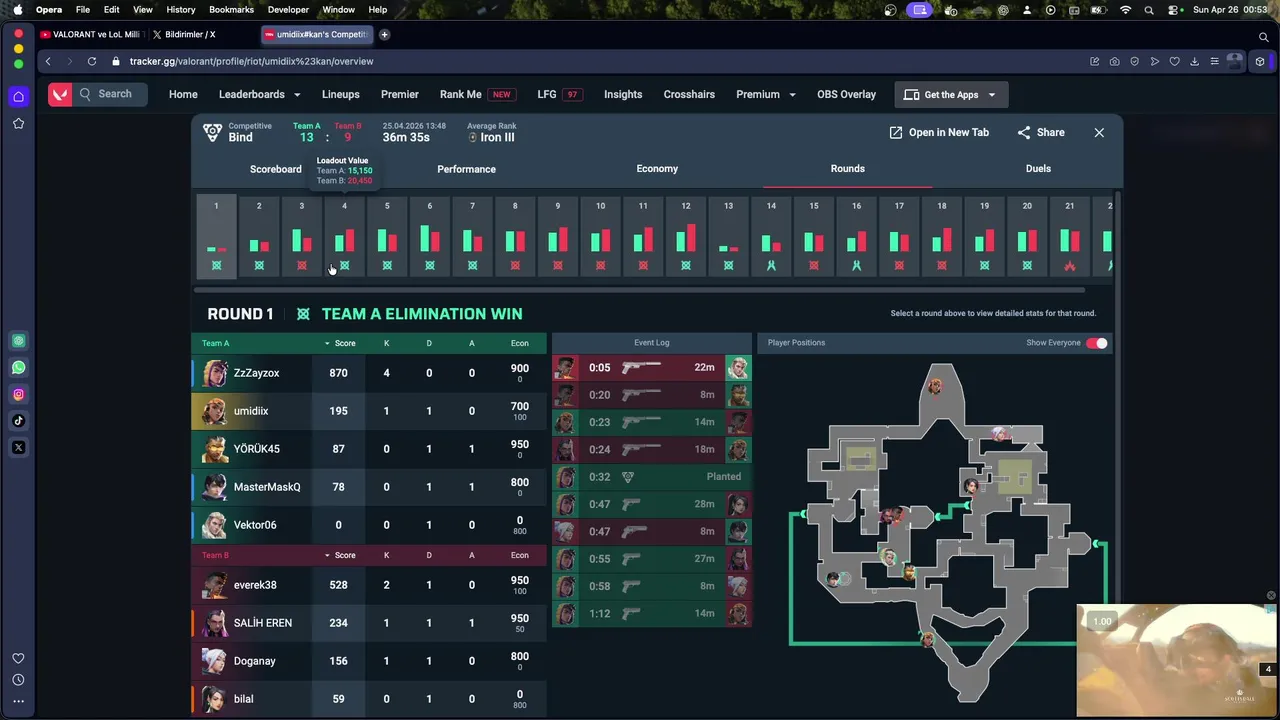Viewport: 1280px width, 720px height.
Task: Go back with the browser back arrow
Action: (x=48, y=61)
